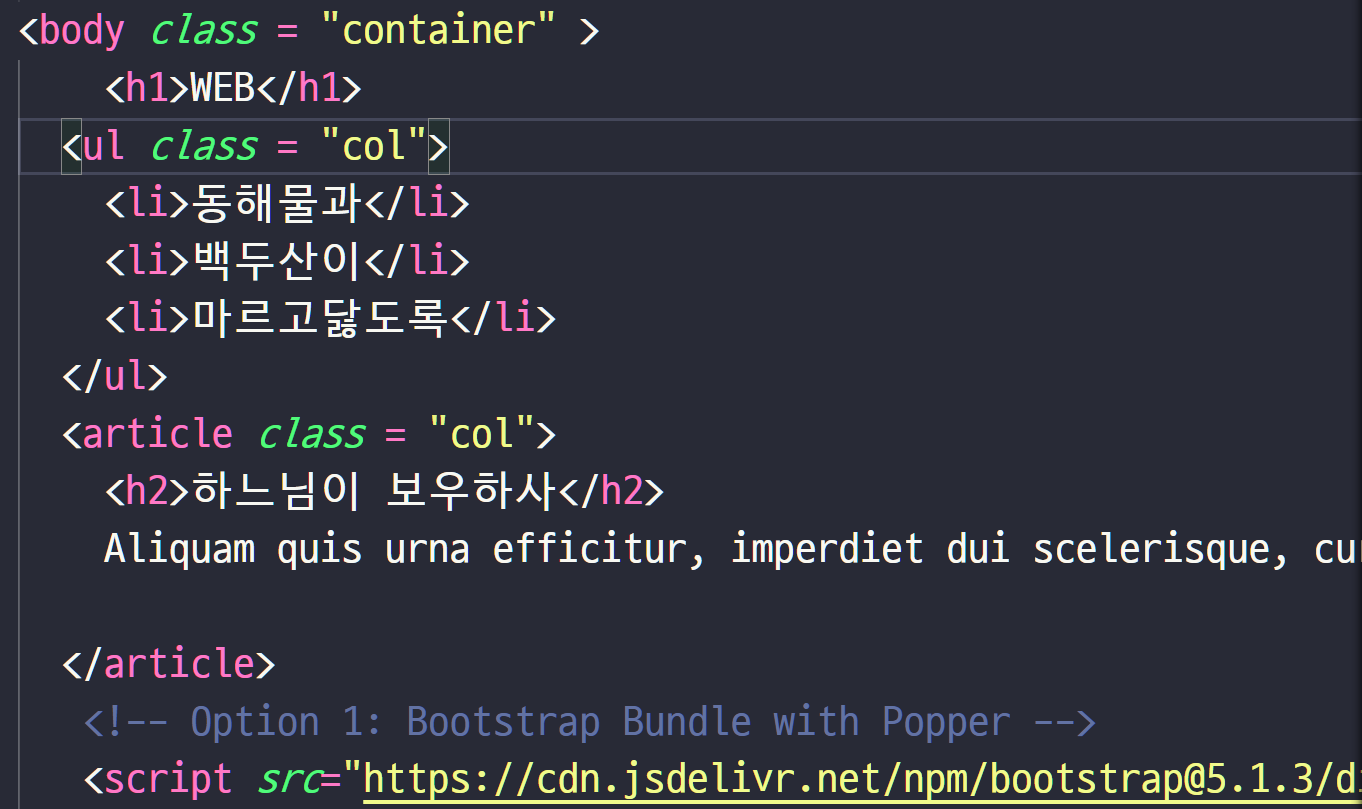Image resolution: width=1362 pixels, height=809 pixels.
Task: Place cursor in the article's "col" value
Action: click(482, 434)
